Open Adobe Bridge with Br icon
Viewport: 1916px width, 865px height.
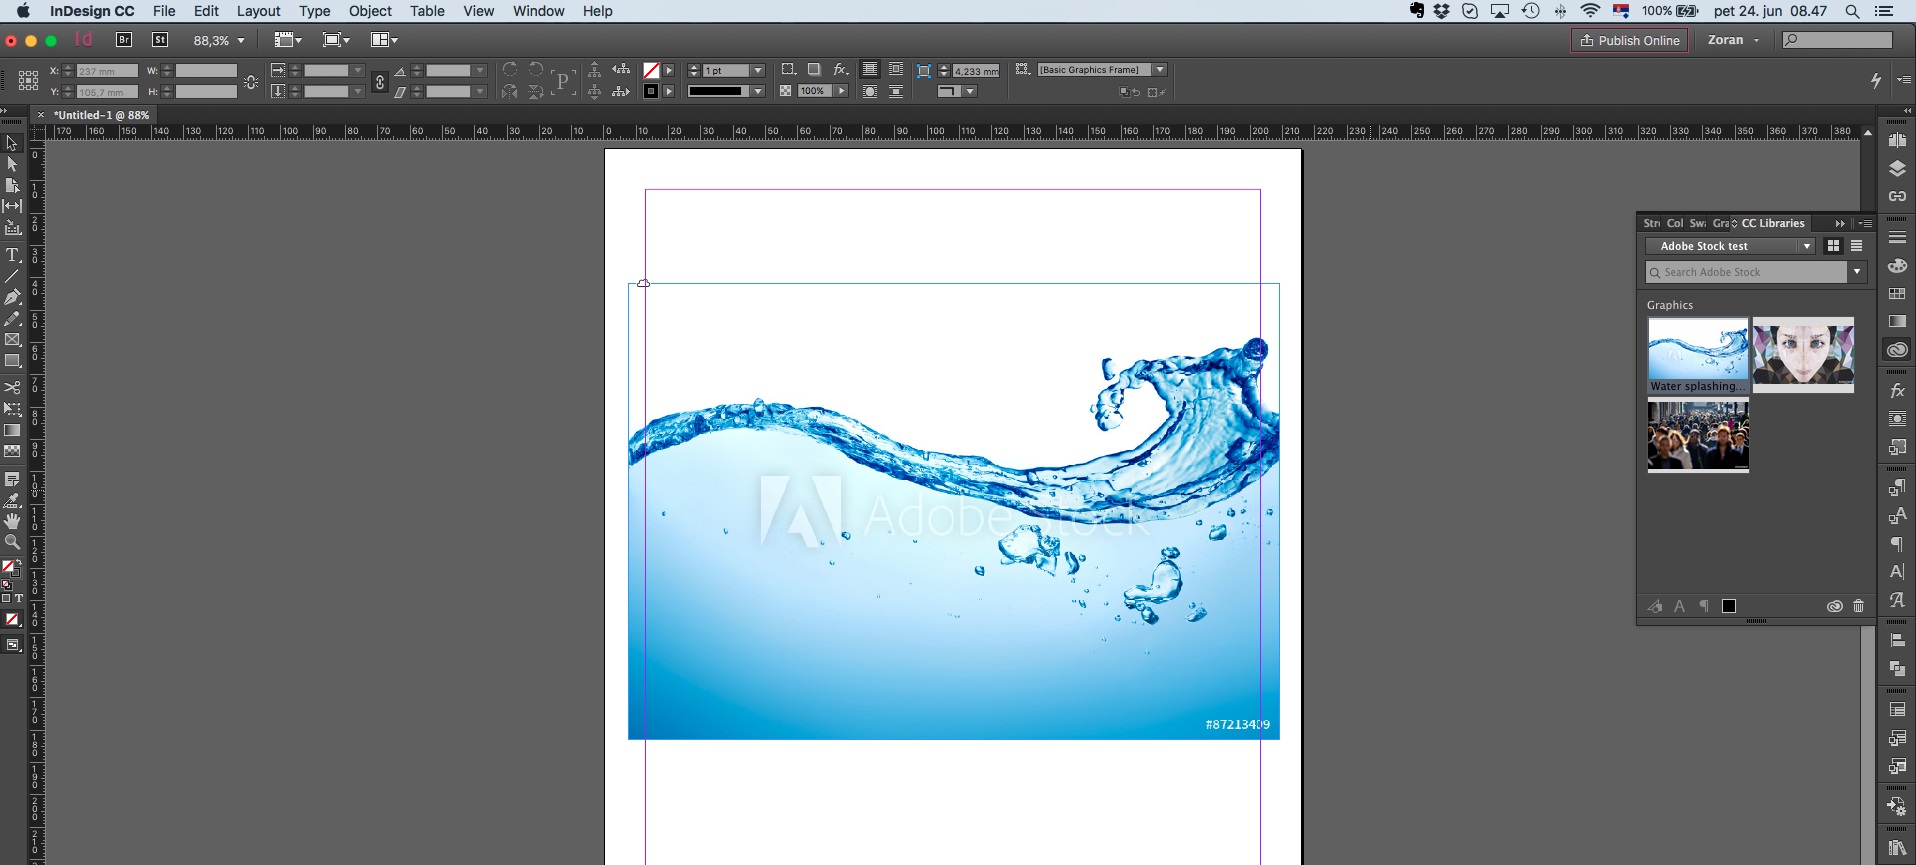coord(124,40)
